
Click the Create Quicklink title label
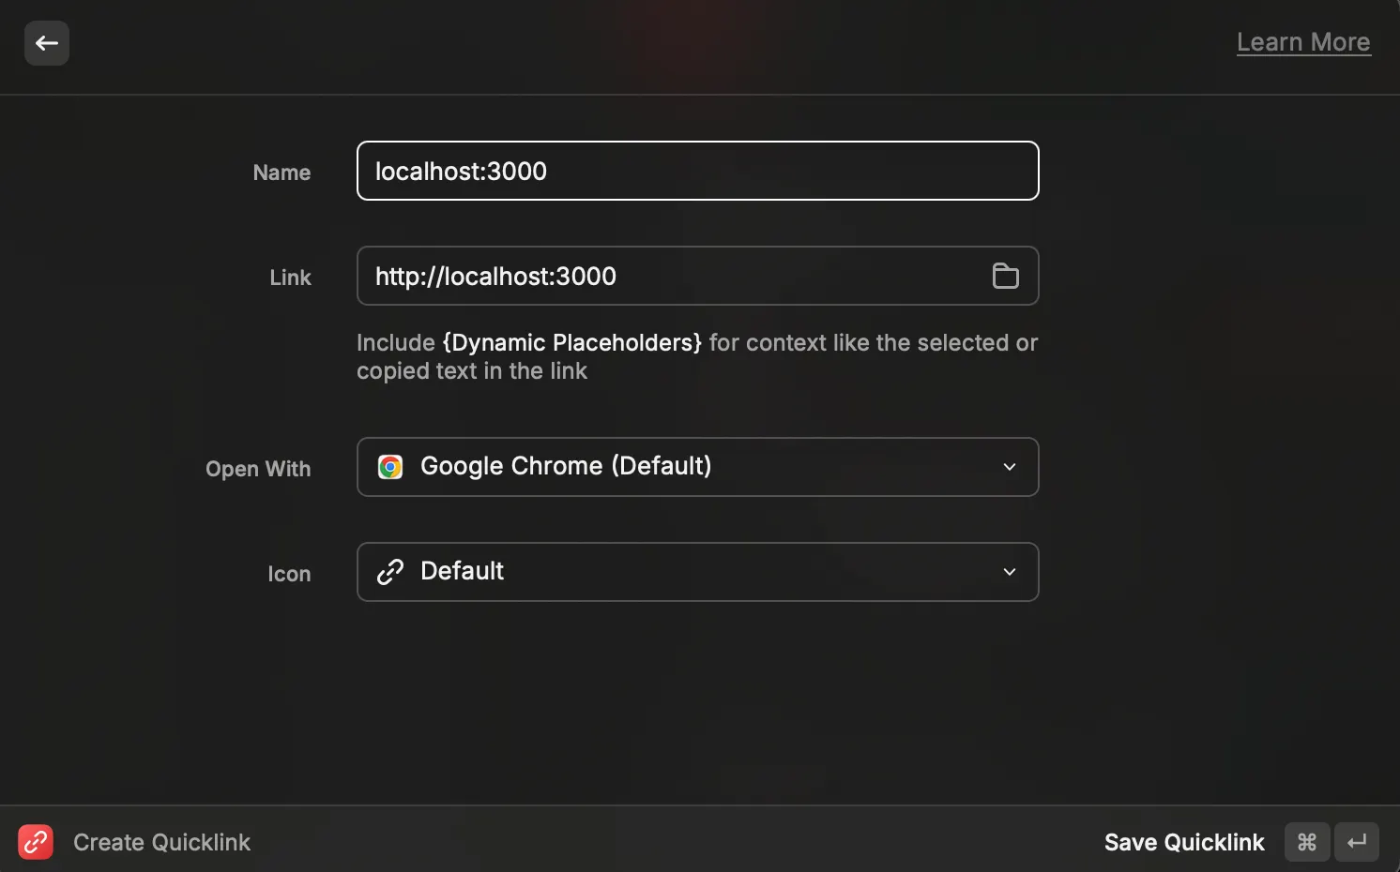162,842
